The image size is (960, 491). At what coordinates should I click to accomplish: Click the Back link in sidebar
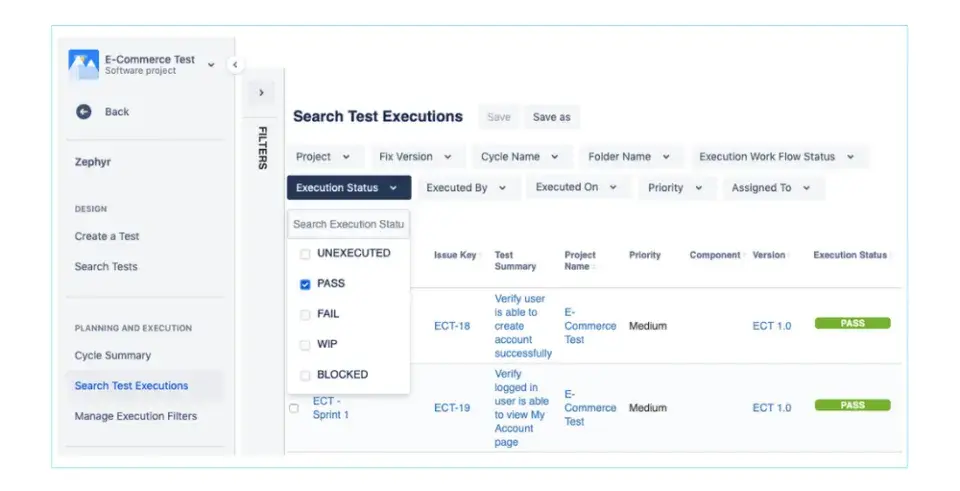(x=117, y=111)
